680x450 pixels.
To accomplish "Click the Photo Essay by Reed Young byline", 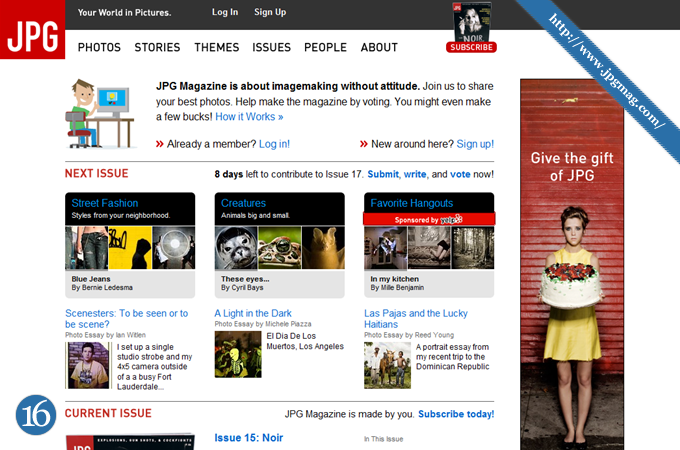I will (x=409, y=335).
